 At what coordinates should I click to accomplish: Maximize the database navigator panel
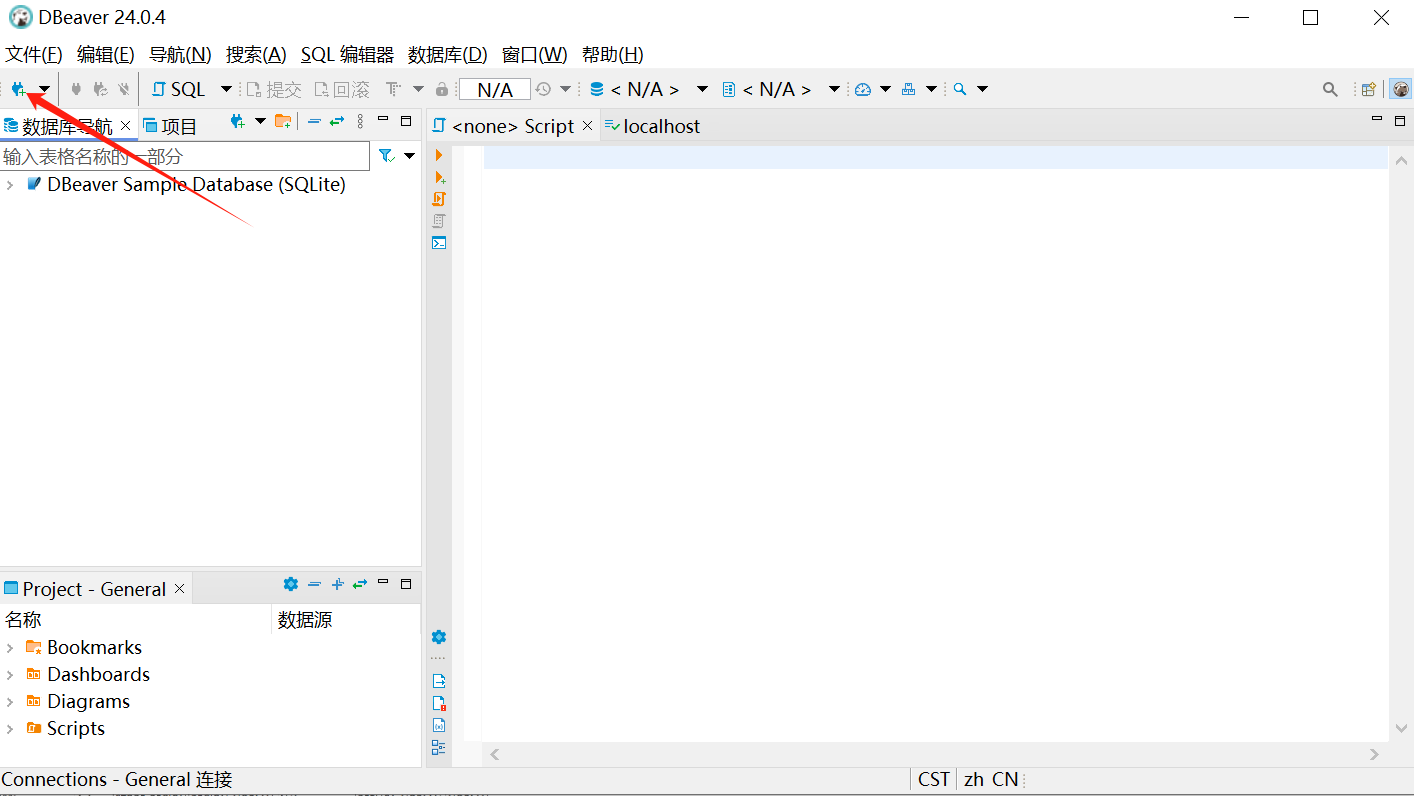point(406,121)
